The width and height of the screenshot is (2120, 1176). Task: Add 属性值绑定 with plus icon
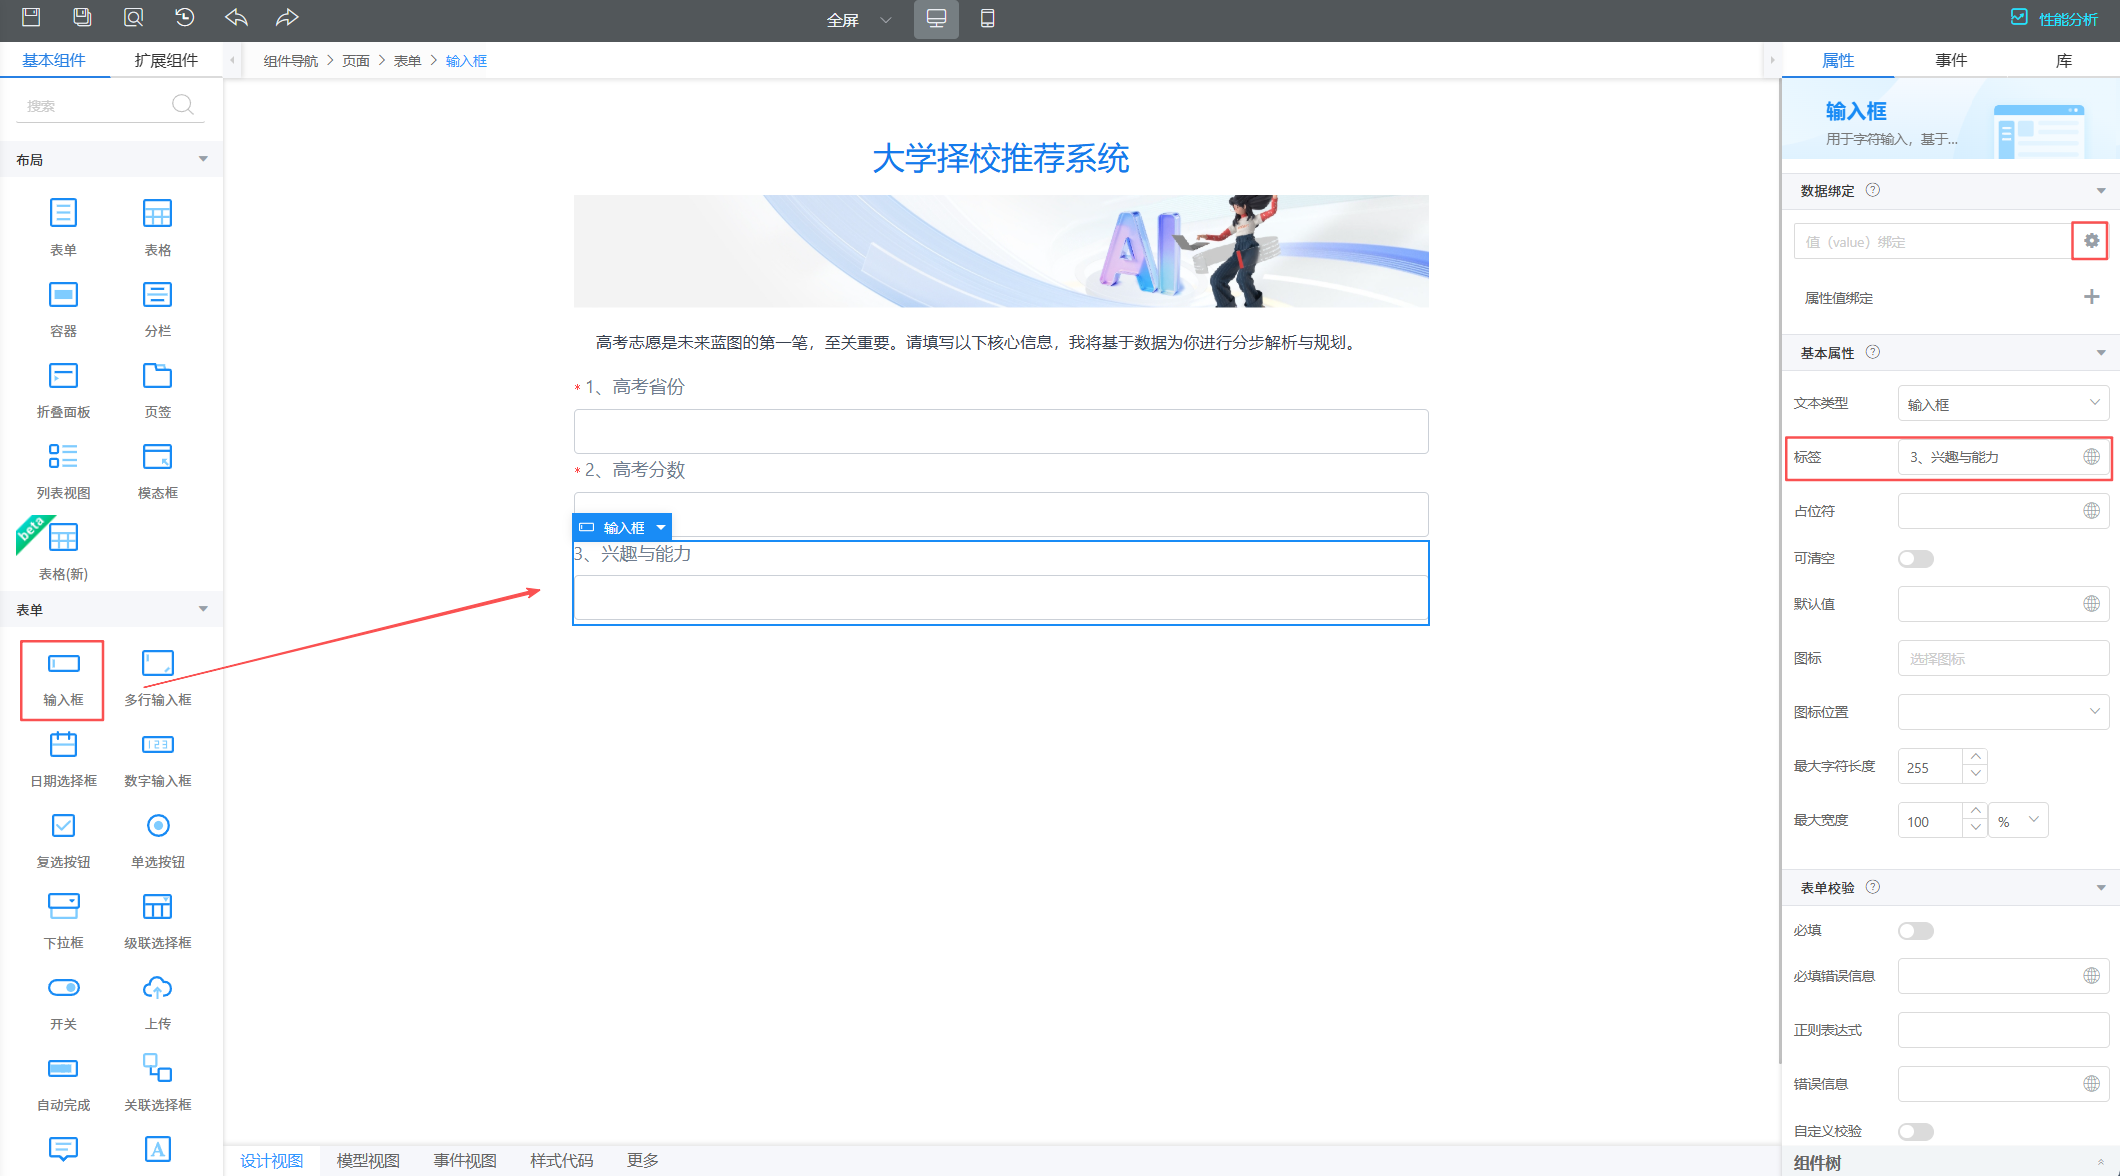point(2091,297)
